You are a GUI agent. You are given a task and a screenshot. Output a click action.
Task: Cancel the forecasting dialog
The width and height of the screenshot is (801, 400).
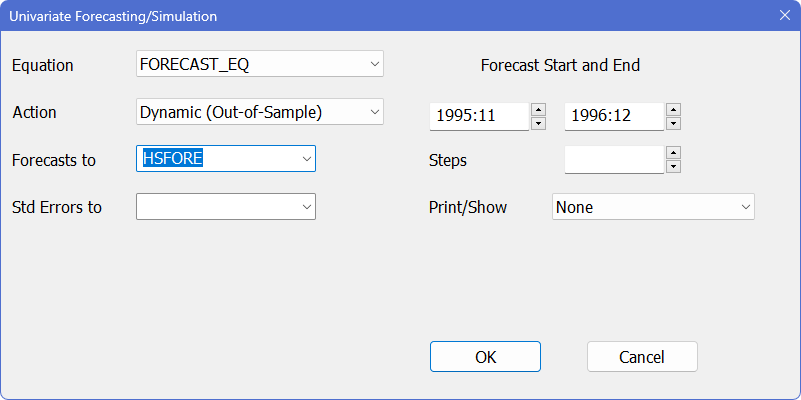642,357
